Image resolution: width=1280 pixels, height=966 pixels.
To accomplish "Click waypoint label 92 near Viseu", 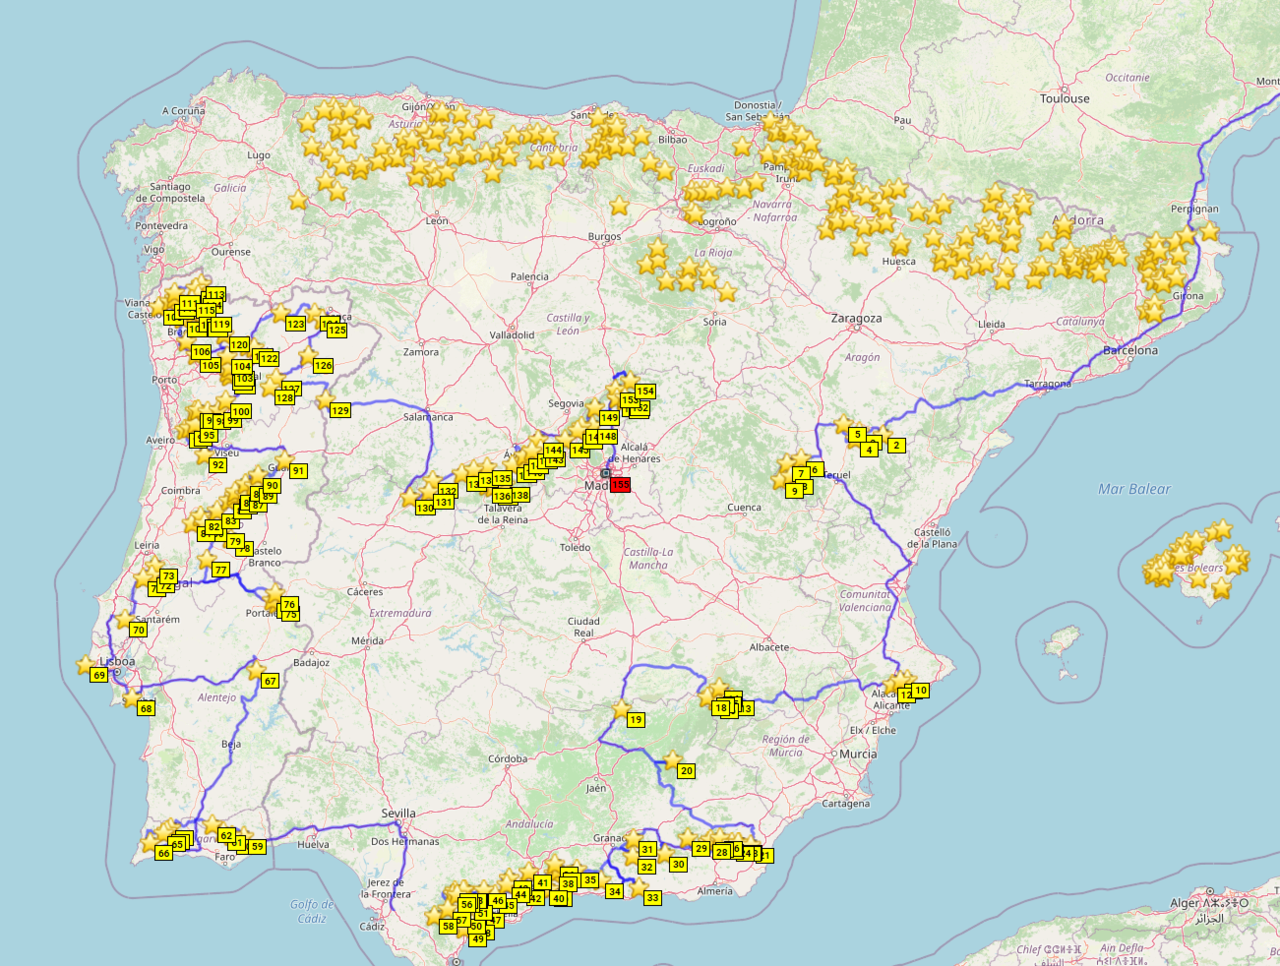I will pyautogui.click(x=218, y=465).
